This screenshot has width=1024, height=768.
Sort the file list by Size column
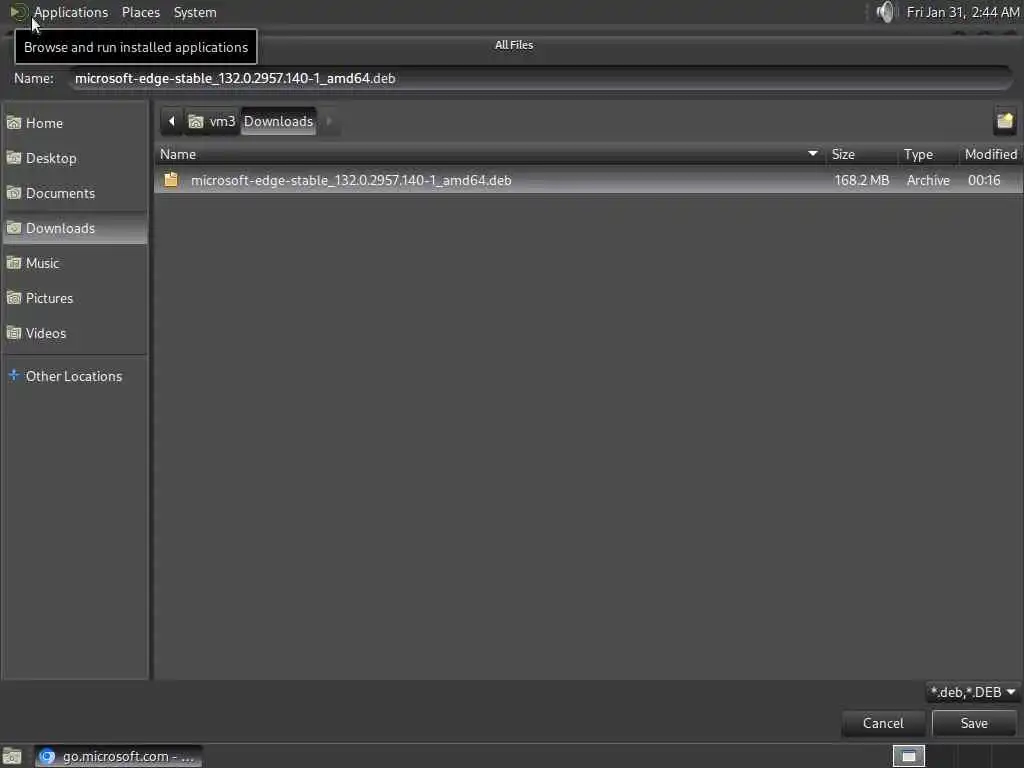point(861,155)
